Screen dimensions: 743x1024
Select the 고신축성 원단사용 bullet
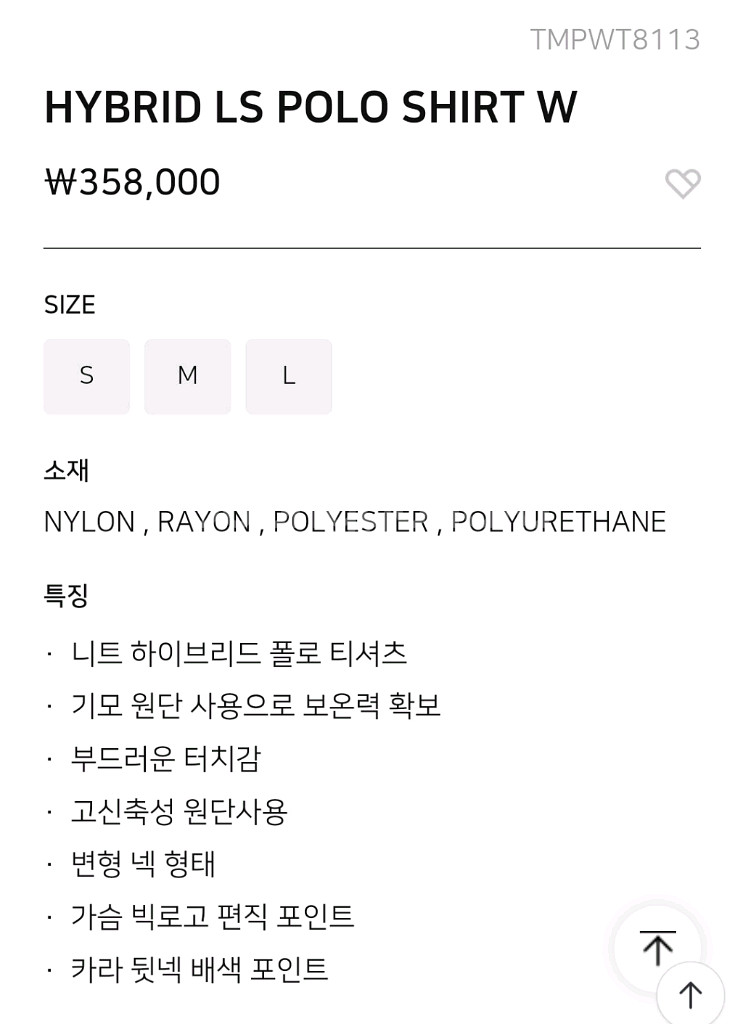point(179,811)
